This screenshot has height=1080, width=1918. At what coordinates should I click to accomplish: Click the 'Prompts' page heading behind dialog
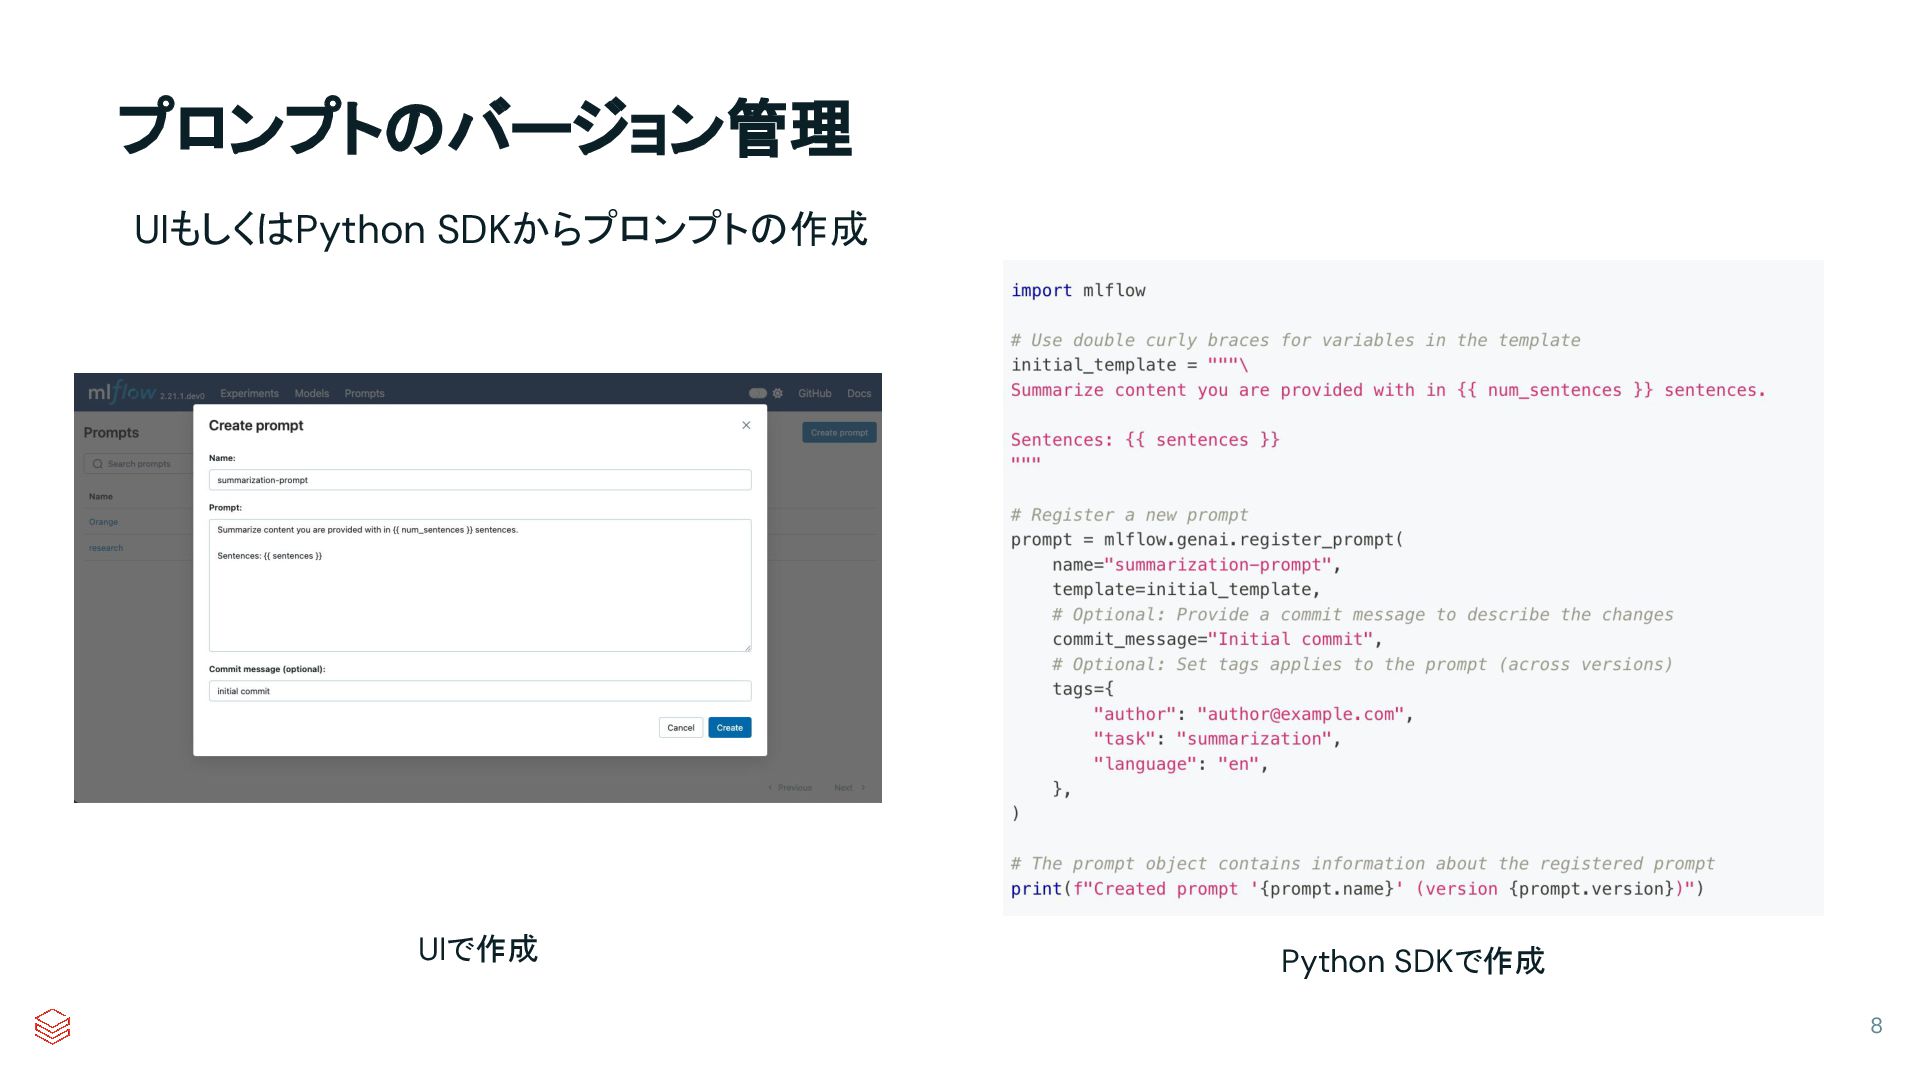pos(111,433)
